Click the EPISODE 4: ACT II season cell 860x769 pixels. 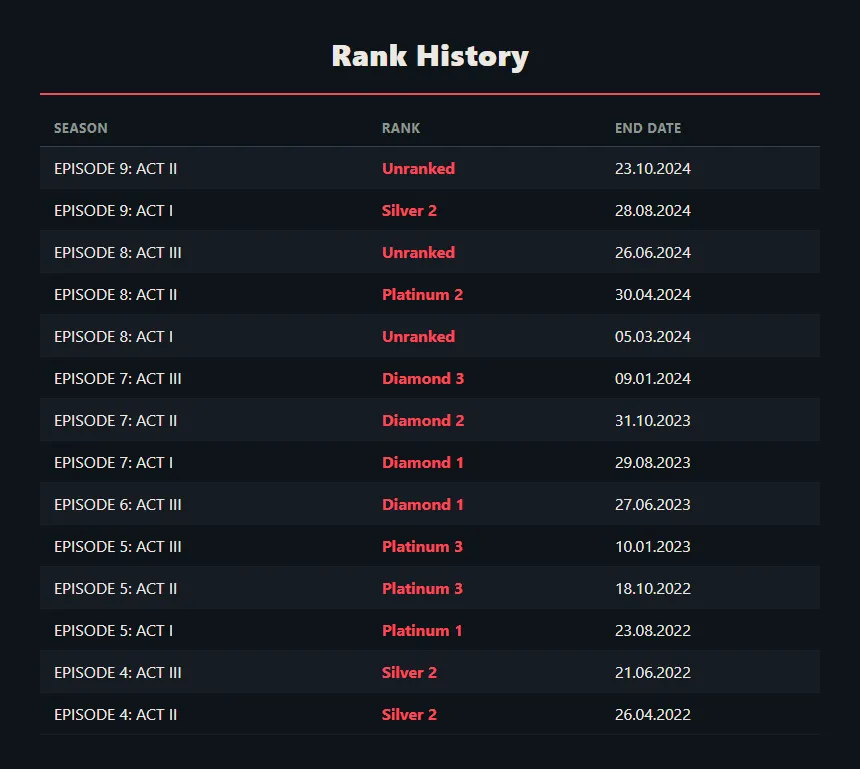point(116,715)
